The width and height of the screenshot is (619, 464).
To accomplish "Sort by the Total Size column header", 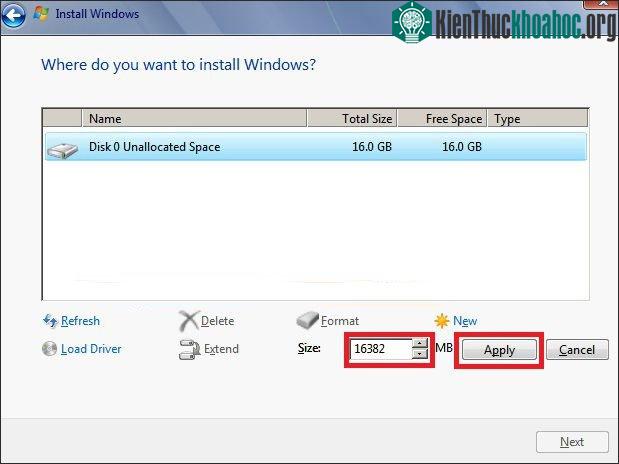I will 352,118.
